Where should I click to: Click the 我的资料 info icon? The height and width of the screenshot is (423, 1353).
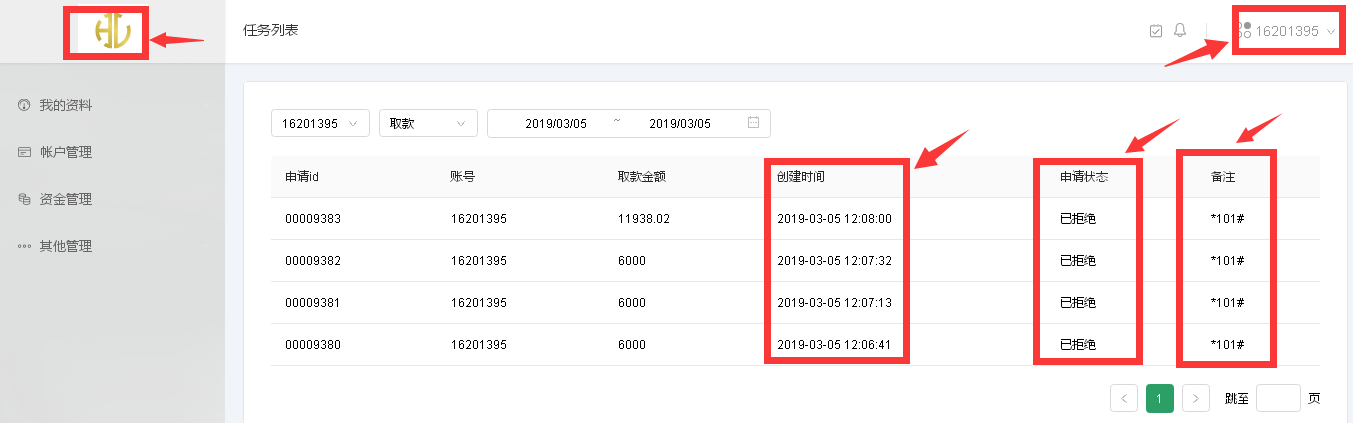[24, 106]
